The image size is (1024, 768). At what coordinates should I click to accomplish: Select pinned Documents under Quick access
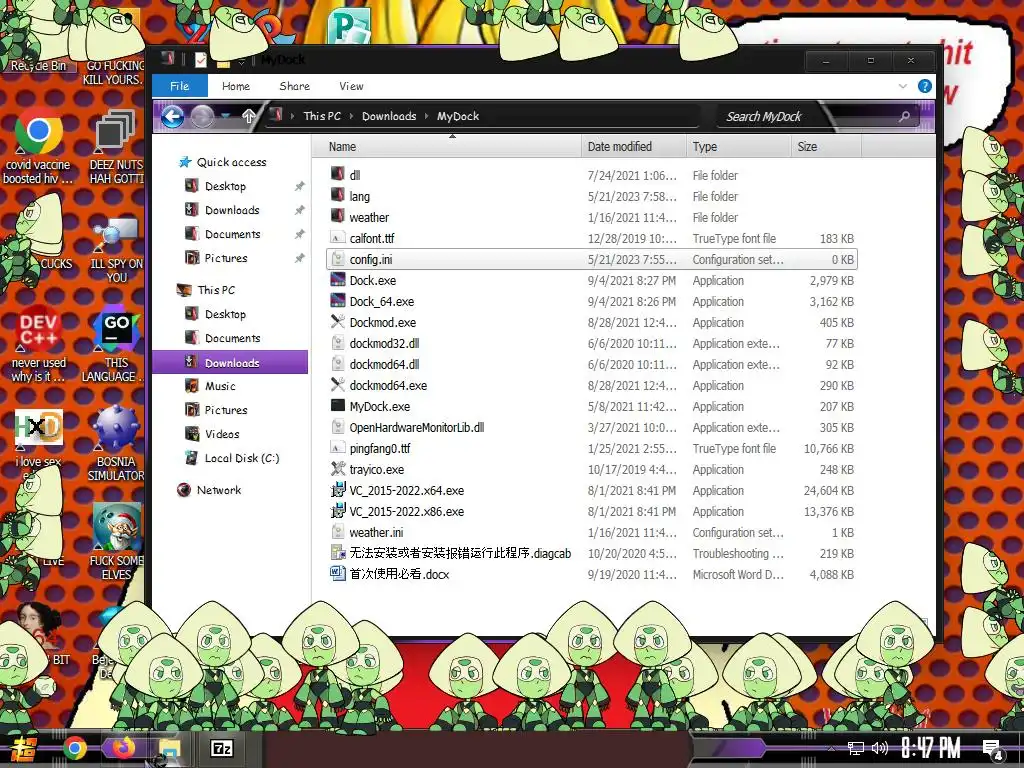232,234
